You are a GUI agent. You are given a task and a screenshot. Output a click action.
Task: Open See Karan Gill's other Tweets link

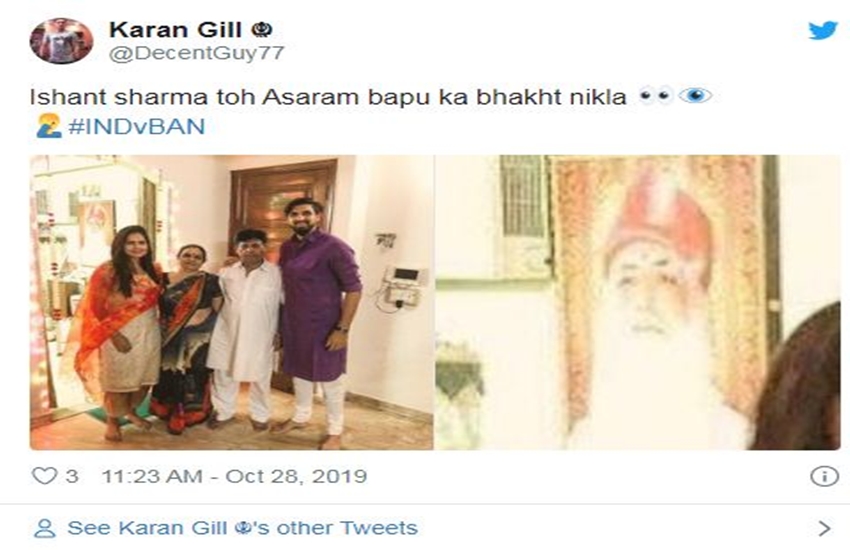(x=242, y=528)
